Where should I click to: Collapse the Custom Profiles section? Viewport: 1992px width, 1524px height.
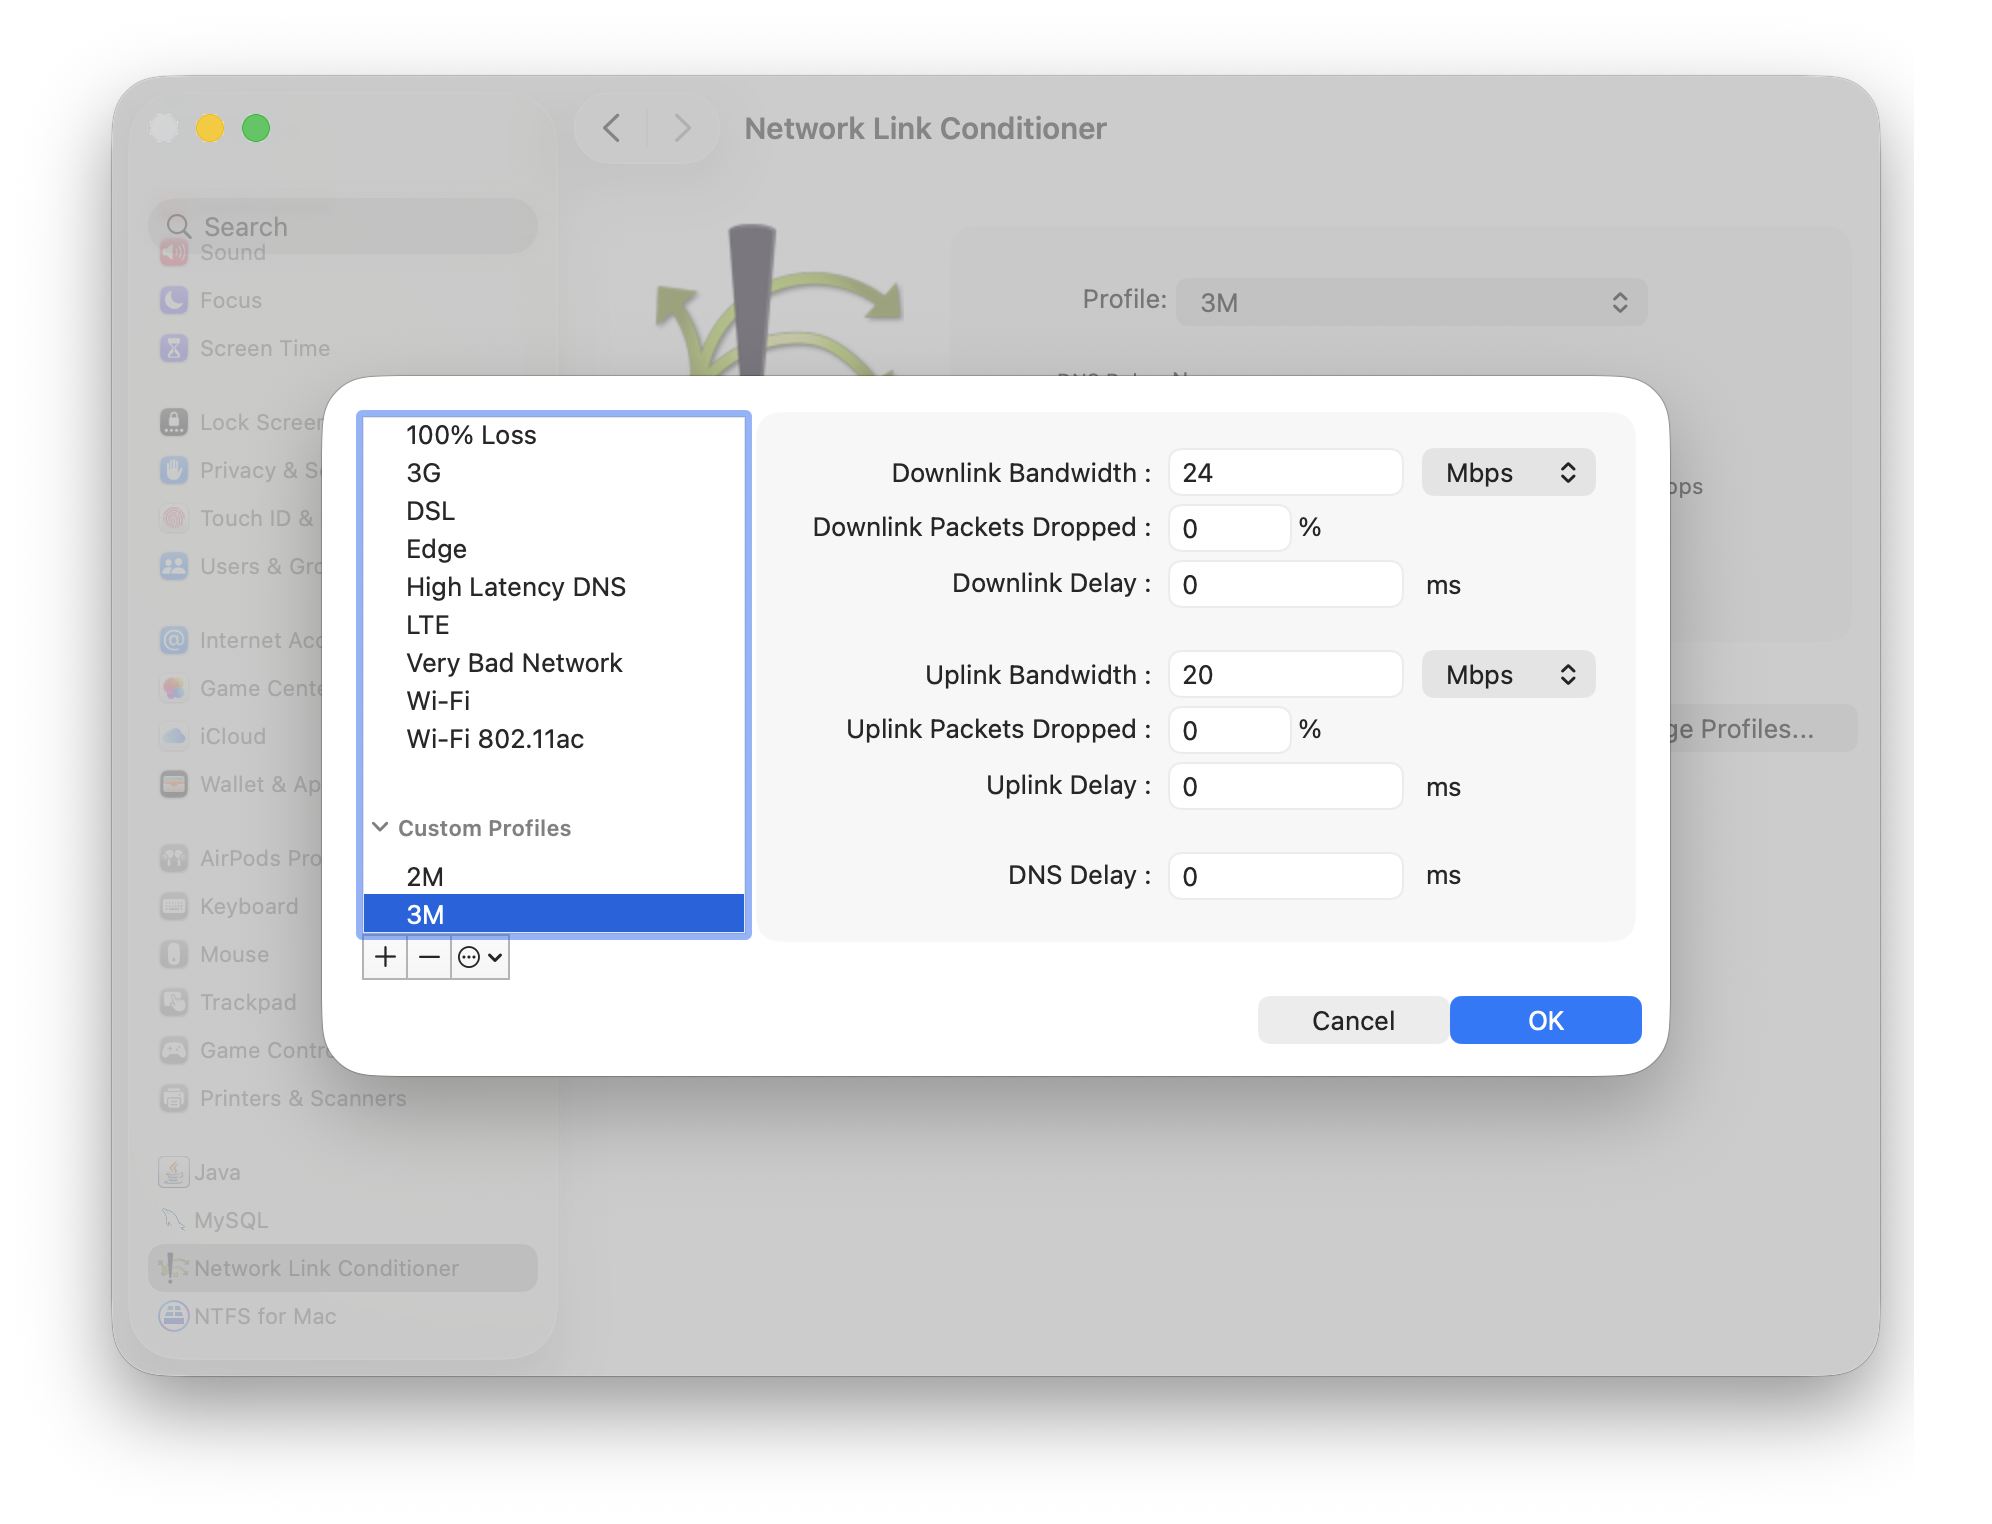coord(380,827)
